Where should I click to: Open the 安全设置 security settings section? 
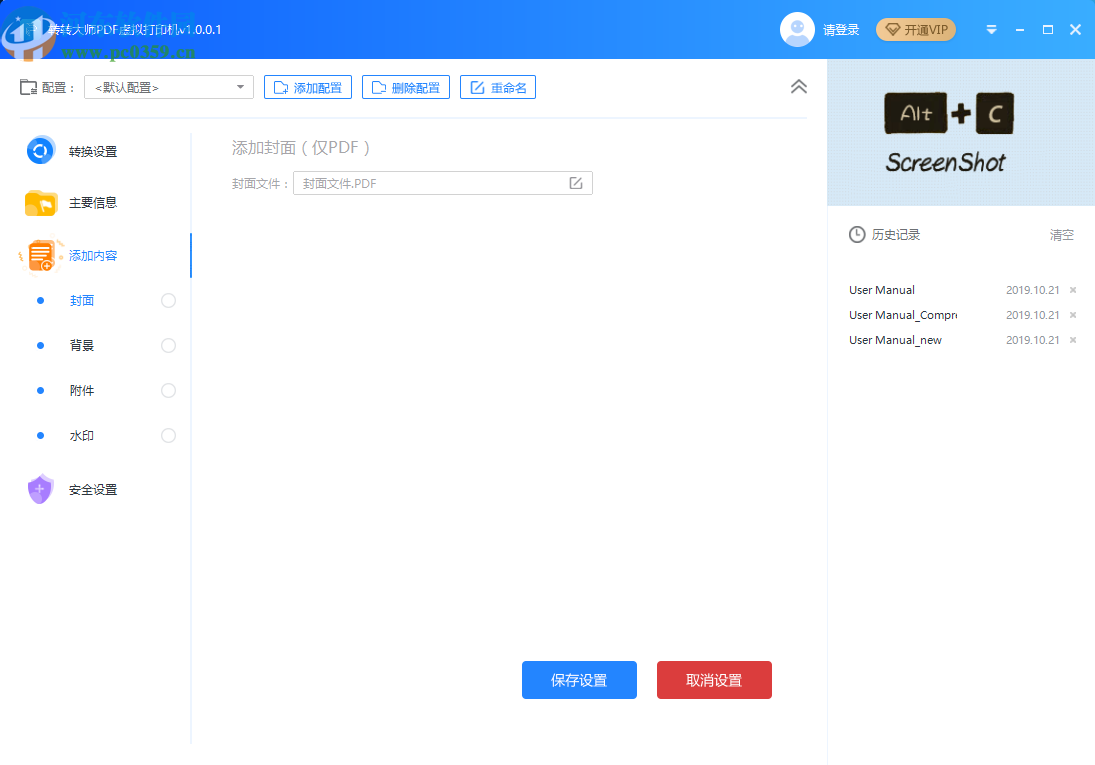pyautogui.click(x=93, y=490)
